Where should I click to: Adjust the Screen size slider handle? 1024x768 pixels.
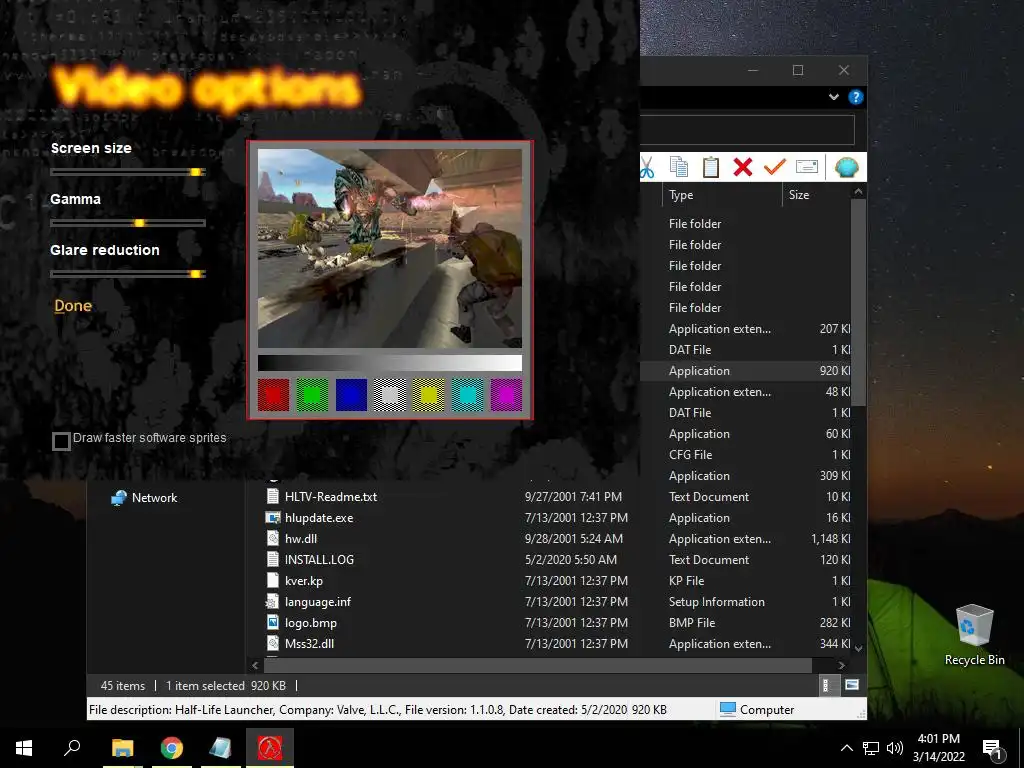pyautogui.click(x=195, y=172)
